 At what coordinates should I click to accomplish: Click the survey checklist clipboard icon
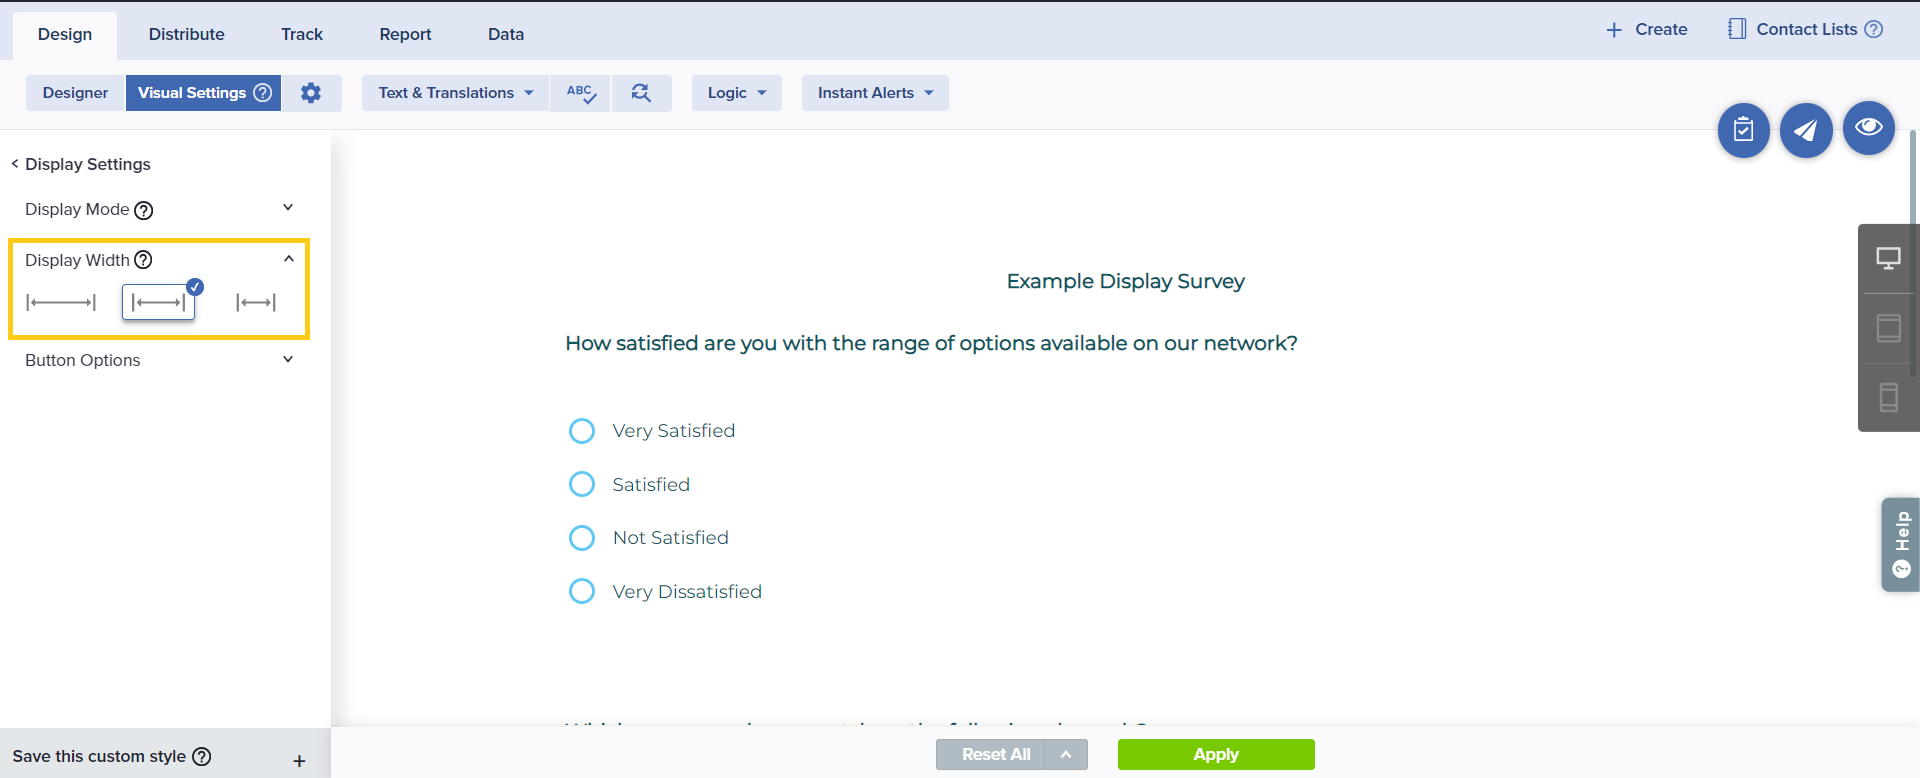click(1743, 130)
